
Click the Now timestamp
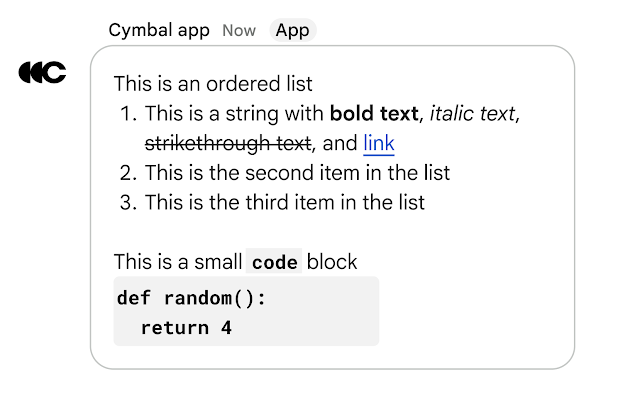[x=239, y=30]
